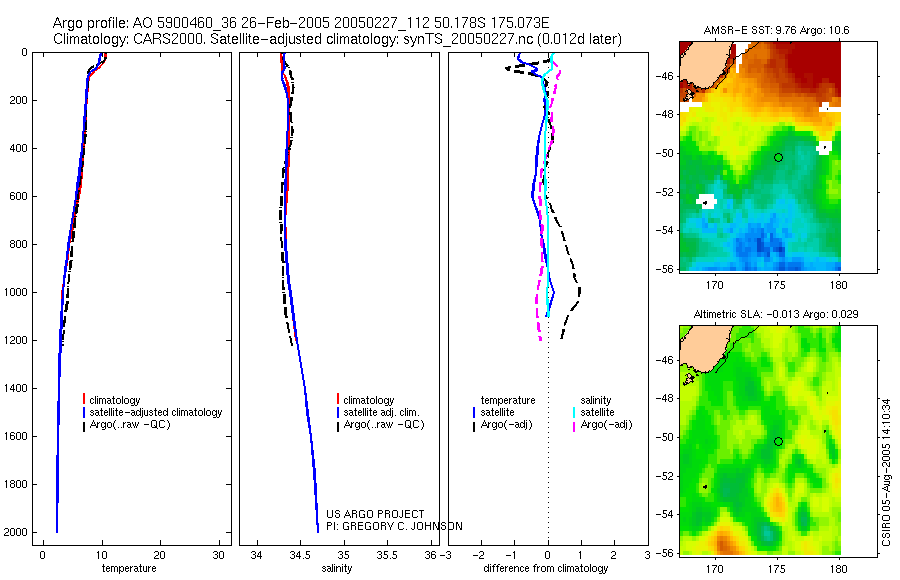Click the magenta line swatch in difference legend

click(574, 426)
